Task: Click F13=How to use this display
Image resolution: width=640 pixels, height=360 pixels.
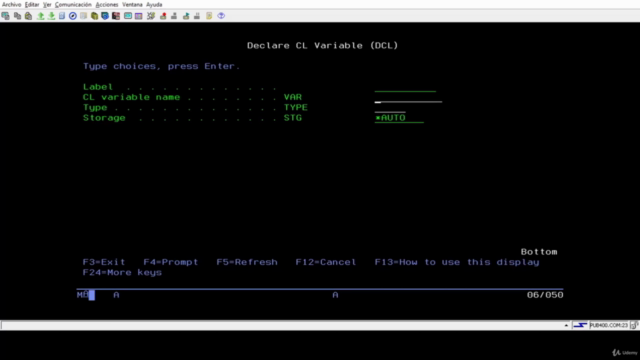Action: [x=457, y=262]
